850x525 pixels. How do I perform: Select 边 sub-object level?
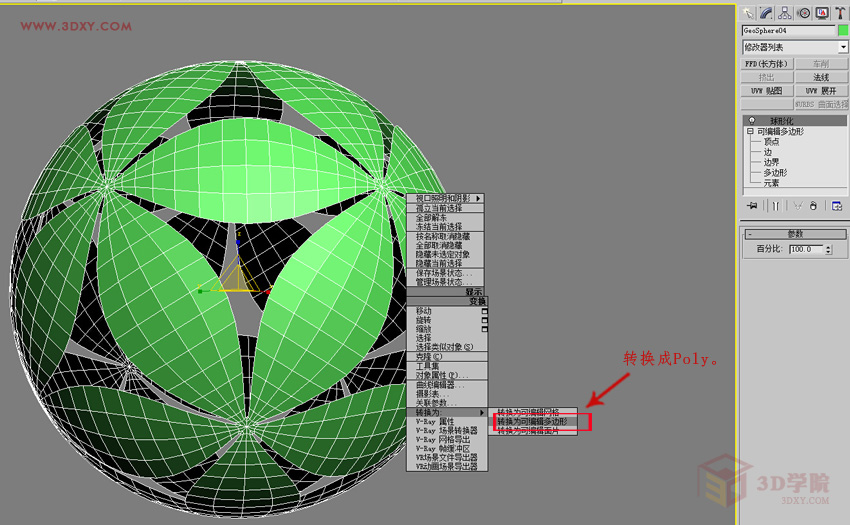click(768, 152)
